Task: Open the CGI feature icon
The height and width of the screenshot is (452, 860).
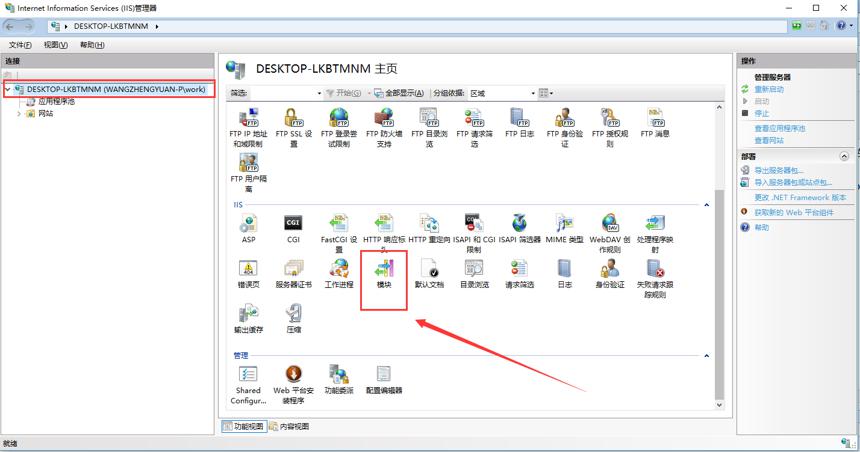Action: click(x=293, y=229)
